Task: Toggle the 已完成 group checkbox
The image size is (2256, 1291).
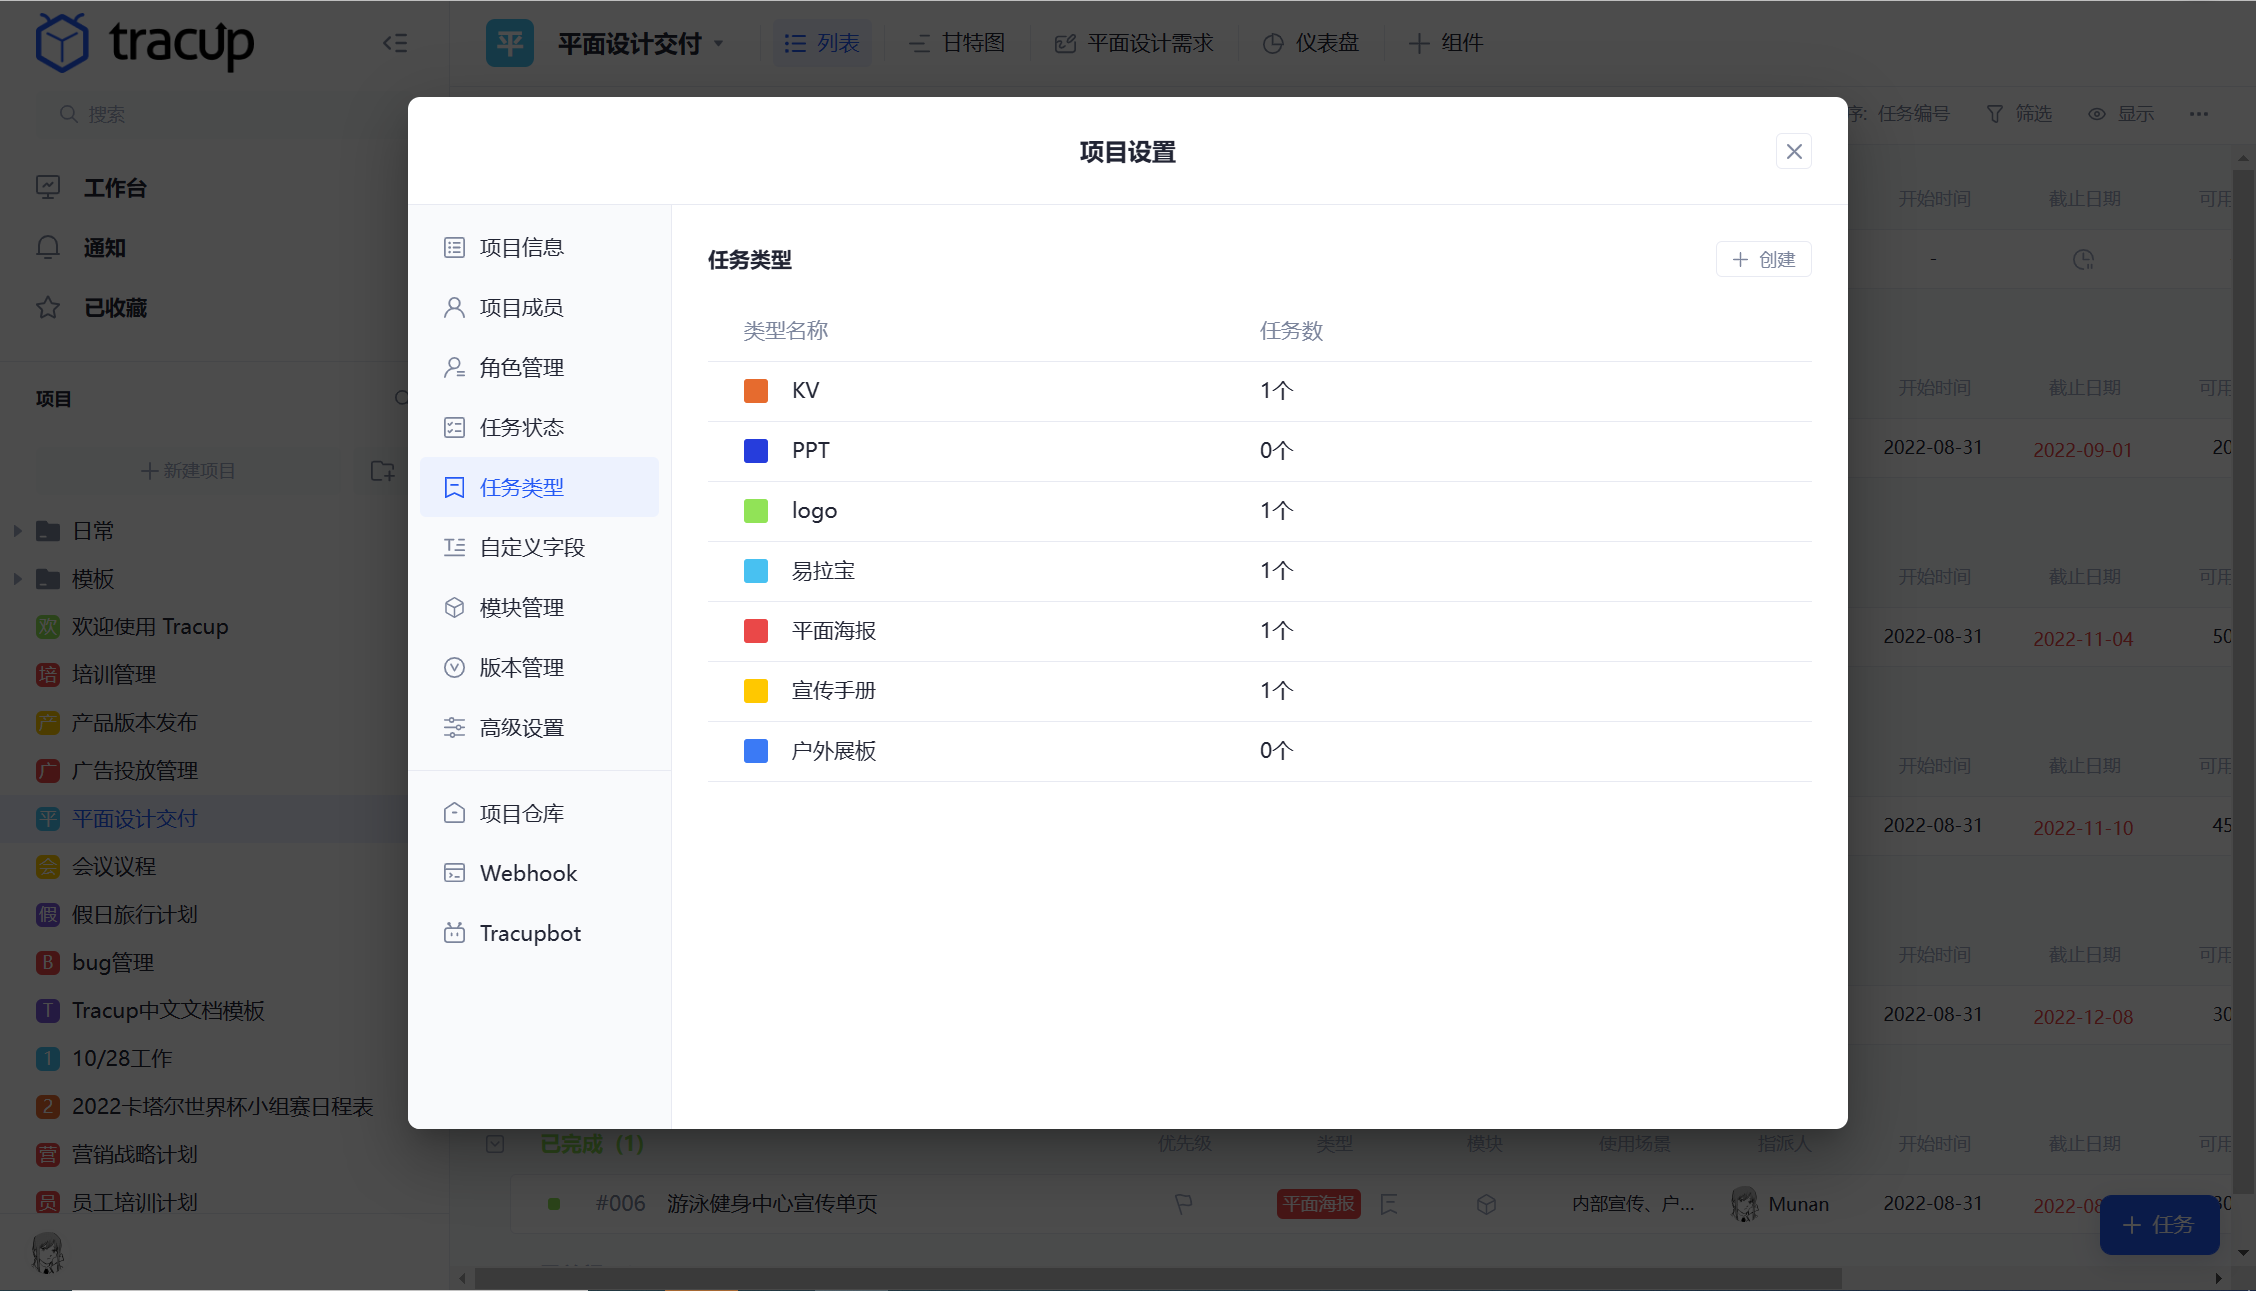Action: pyautogui.click(x=495, y=1143)
